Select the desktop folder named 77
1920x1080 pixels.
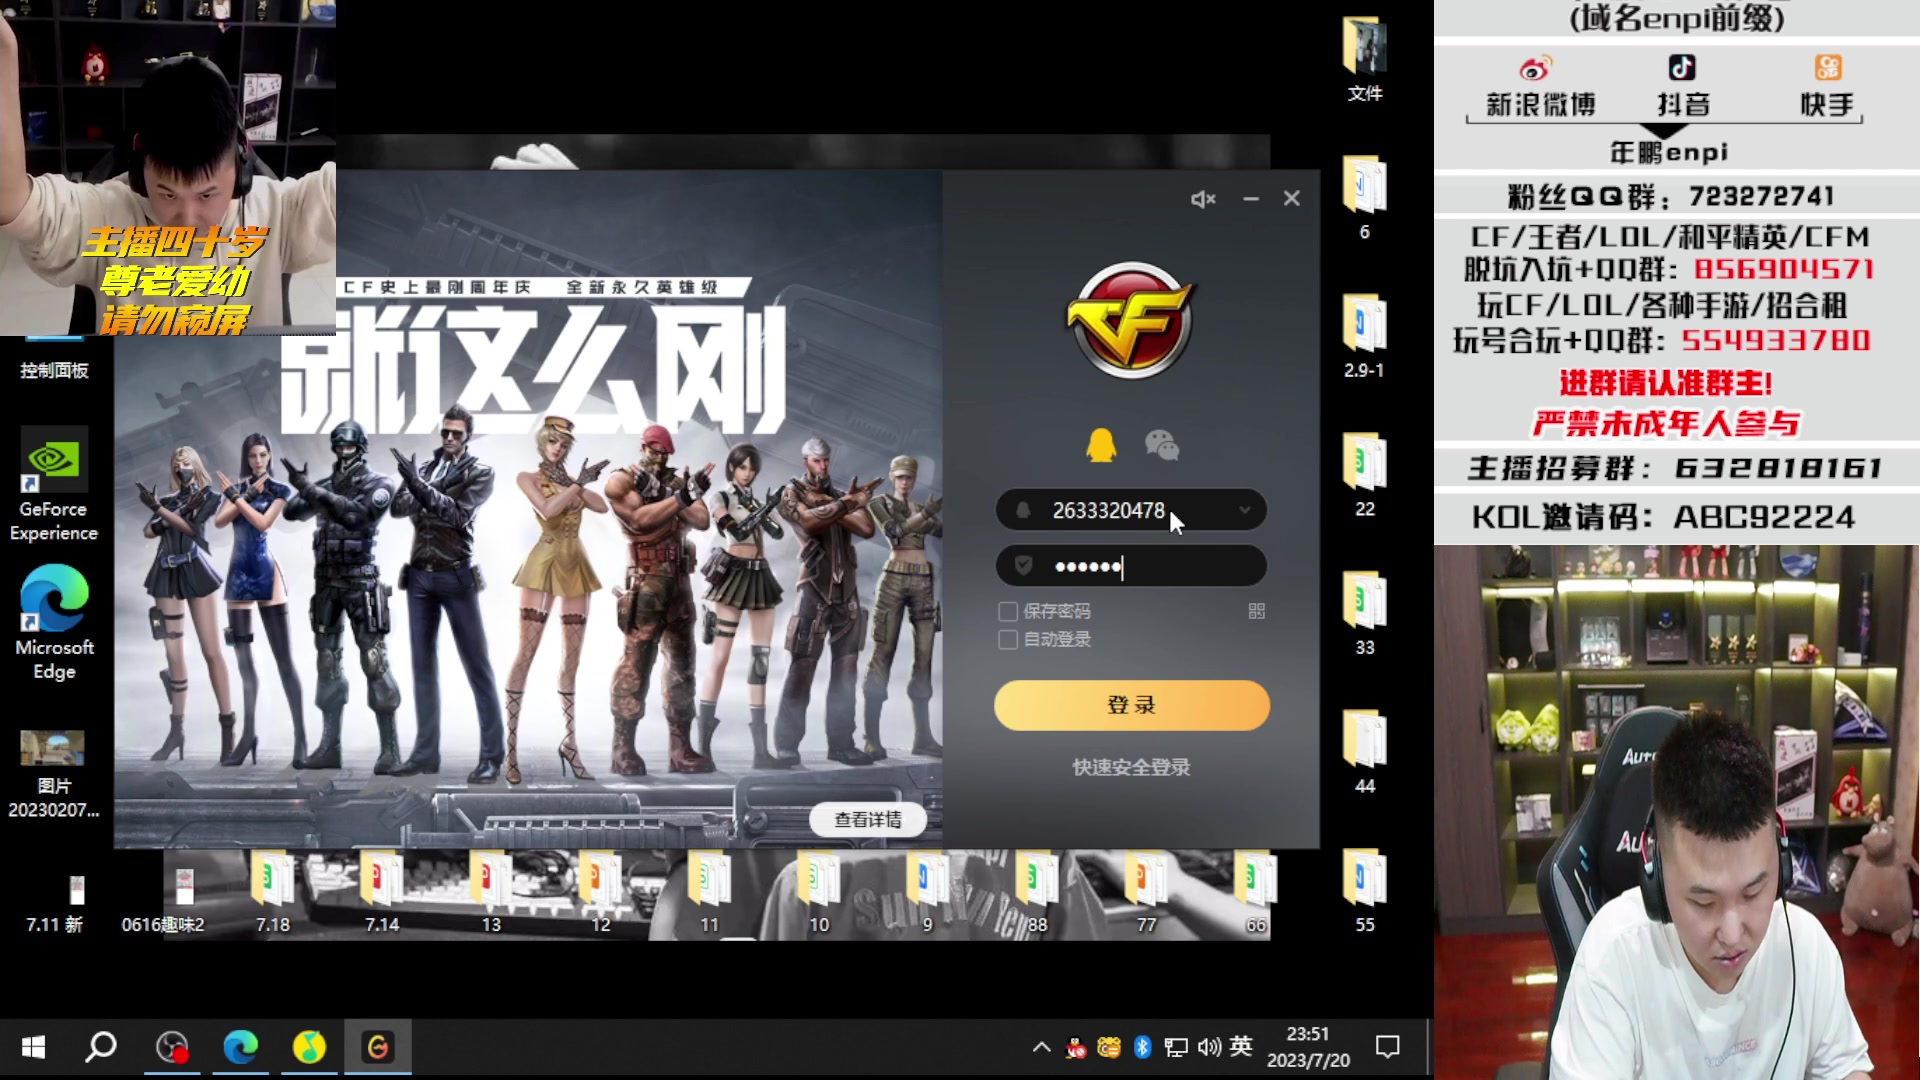(1147, 892)
